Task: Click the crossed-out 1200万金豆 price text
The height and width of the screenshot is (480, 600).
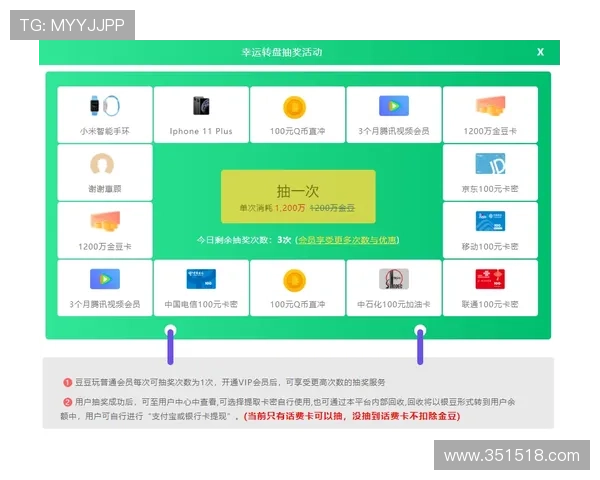Action: pyautogui.click(x=332, y=208)
